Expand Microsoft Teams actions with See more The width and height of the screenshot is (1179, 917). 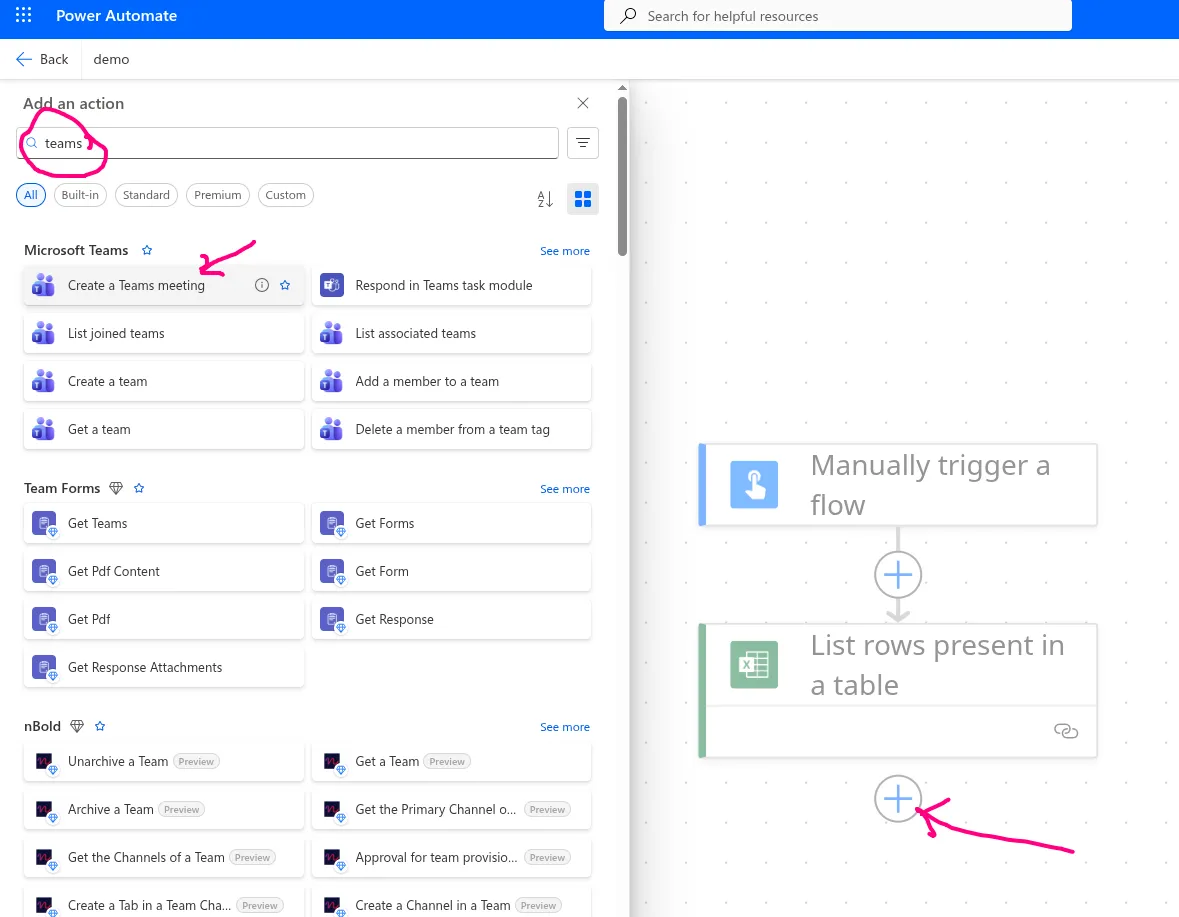point(565,250)
